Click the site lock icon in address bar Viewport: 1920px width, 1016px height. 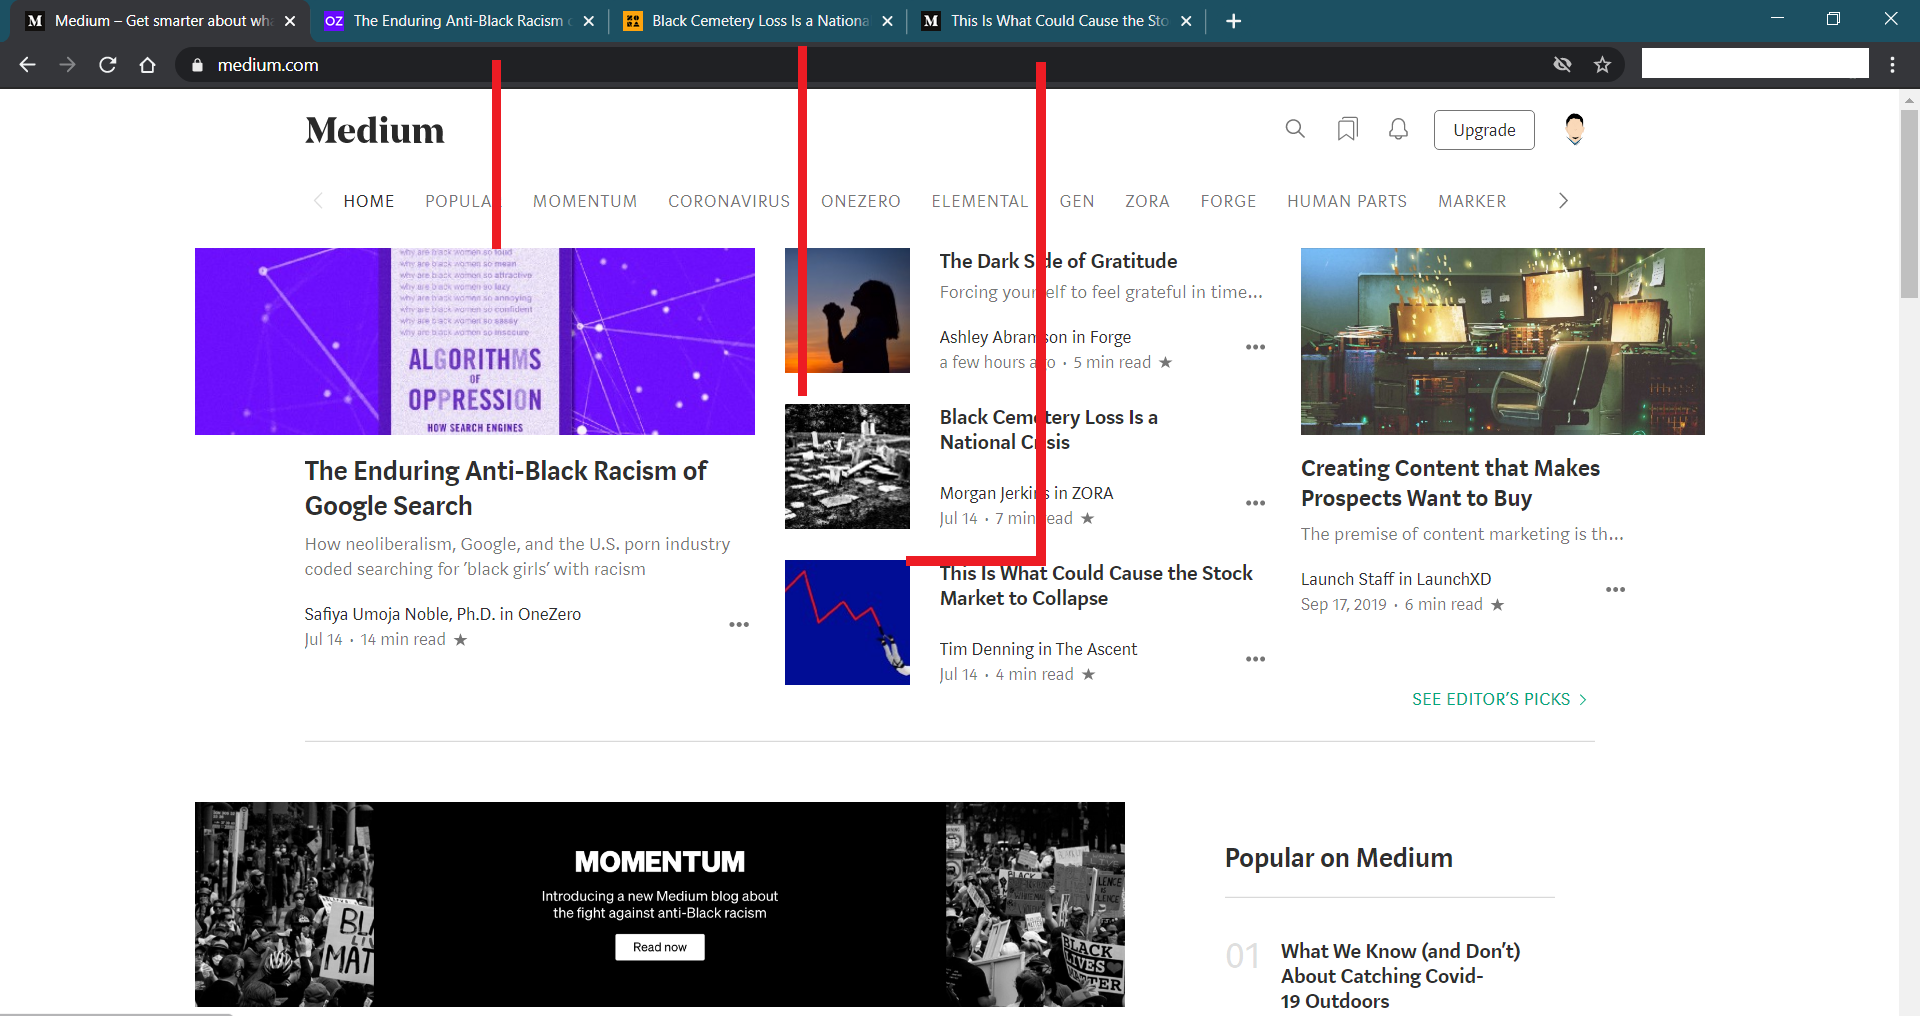click(197, 65)
